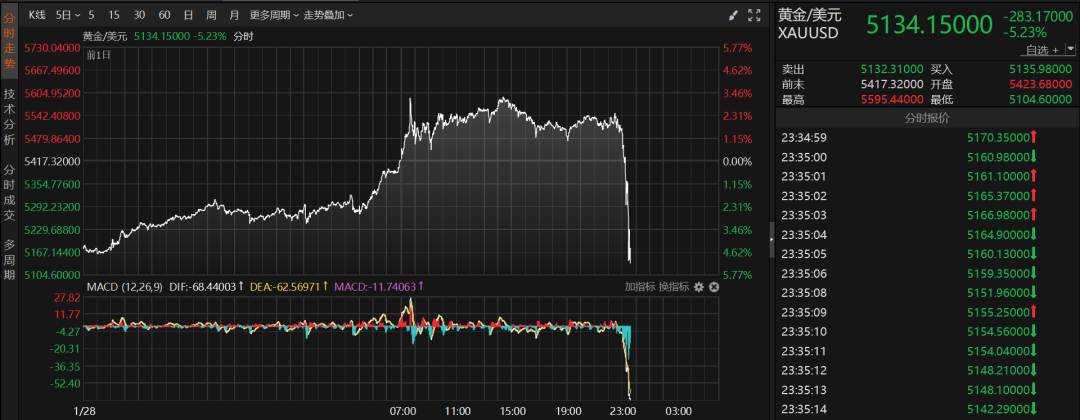Click the 15:00 time axis label
The height and width of the screenshot is (420, 1080).
click(x=513, y=411)
